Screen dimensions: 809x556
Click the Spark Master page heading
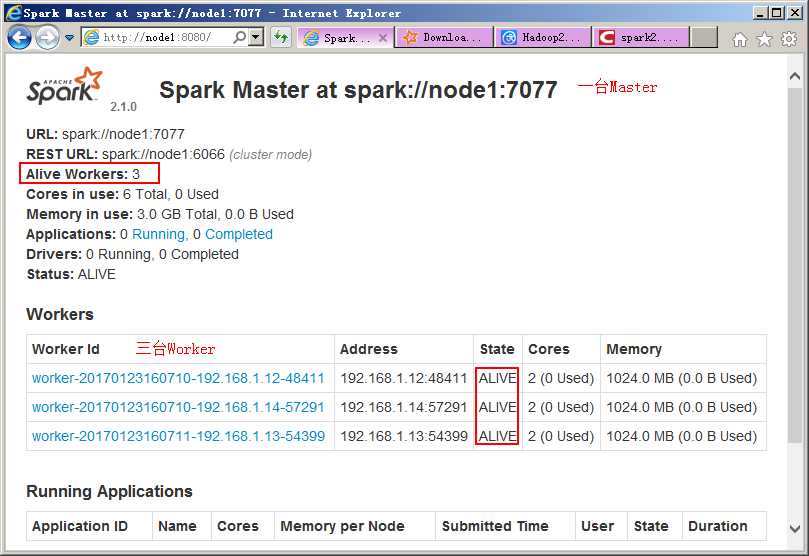click(358, 90)
